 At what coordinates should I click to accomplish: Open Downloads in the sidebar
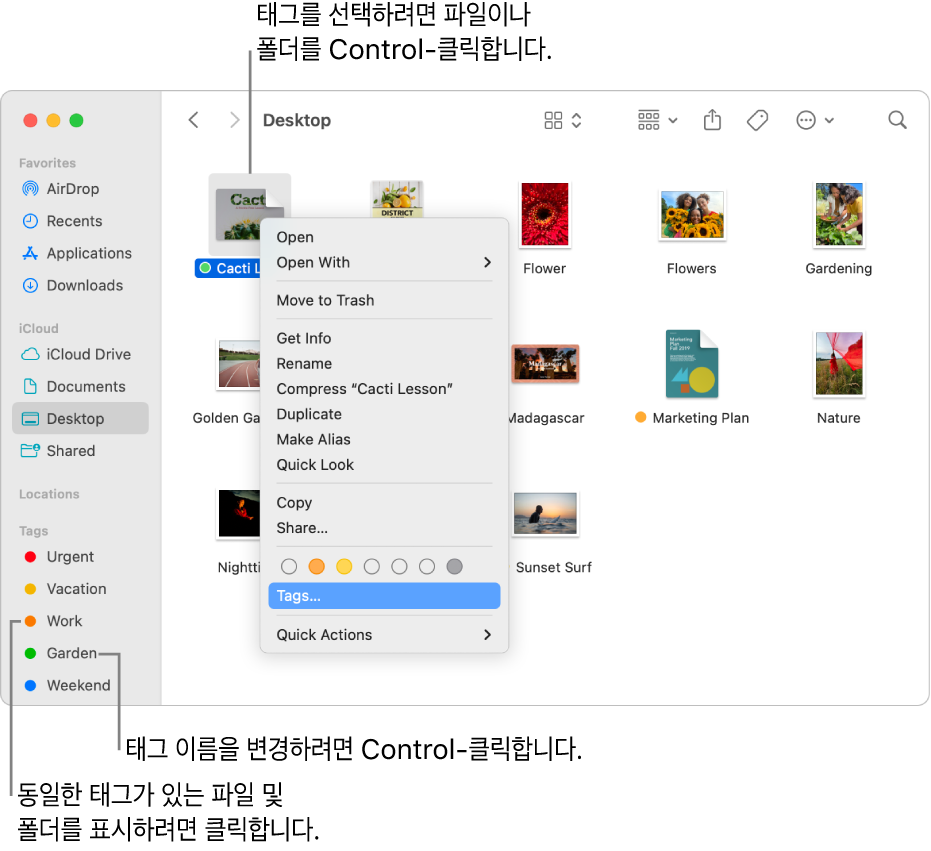click(80, 286)
